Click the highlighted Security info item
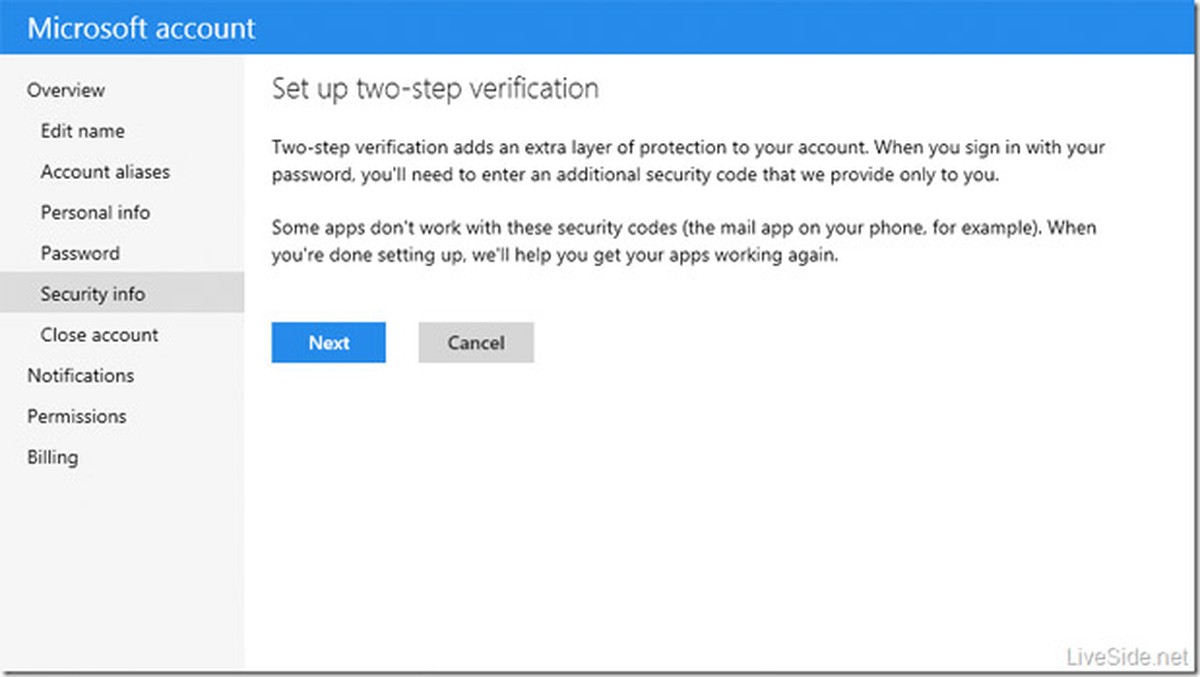 pyautogui.click(x=93, y=294)
